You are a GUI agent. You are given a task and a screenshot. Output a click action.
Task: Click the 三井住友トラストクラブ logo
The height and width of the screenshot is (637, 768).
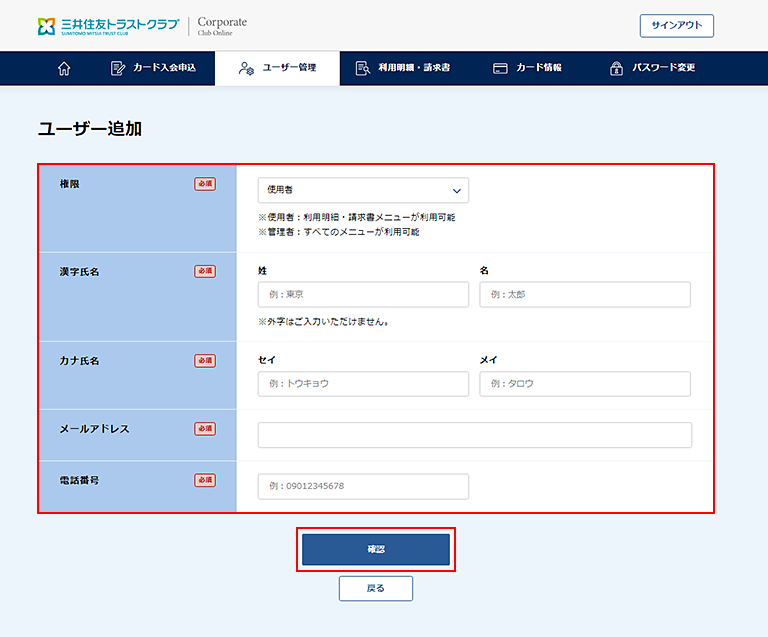coord(109,26)
